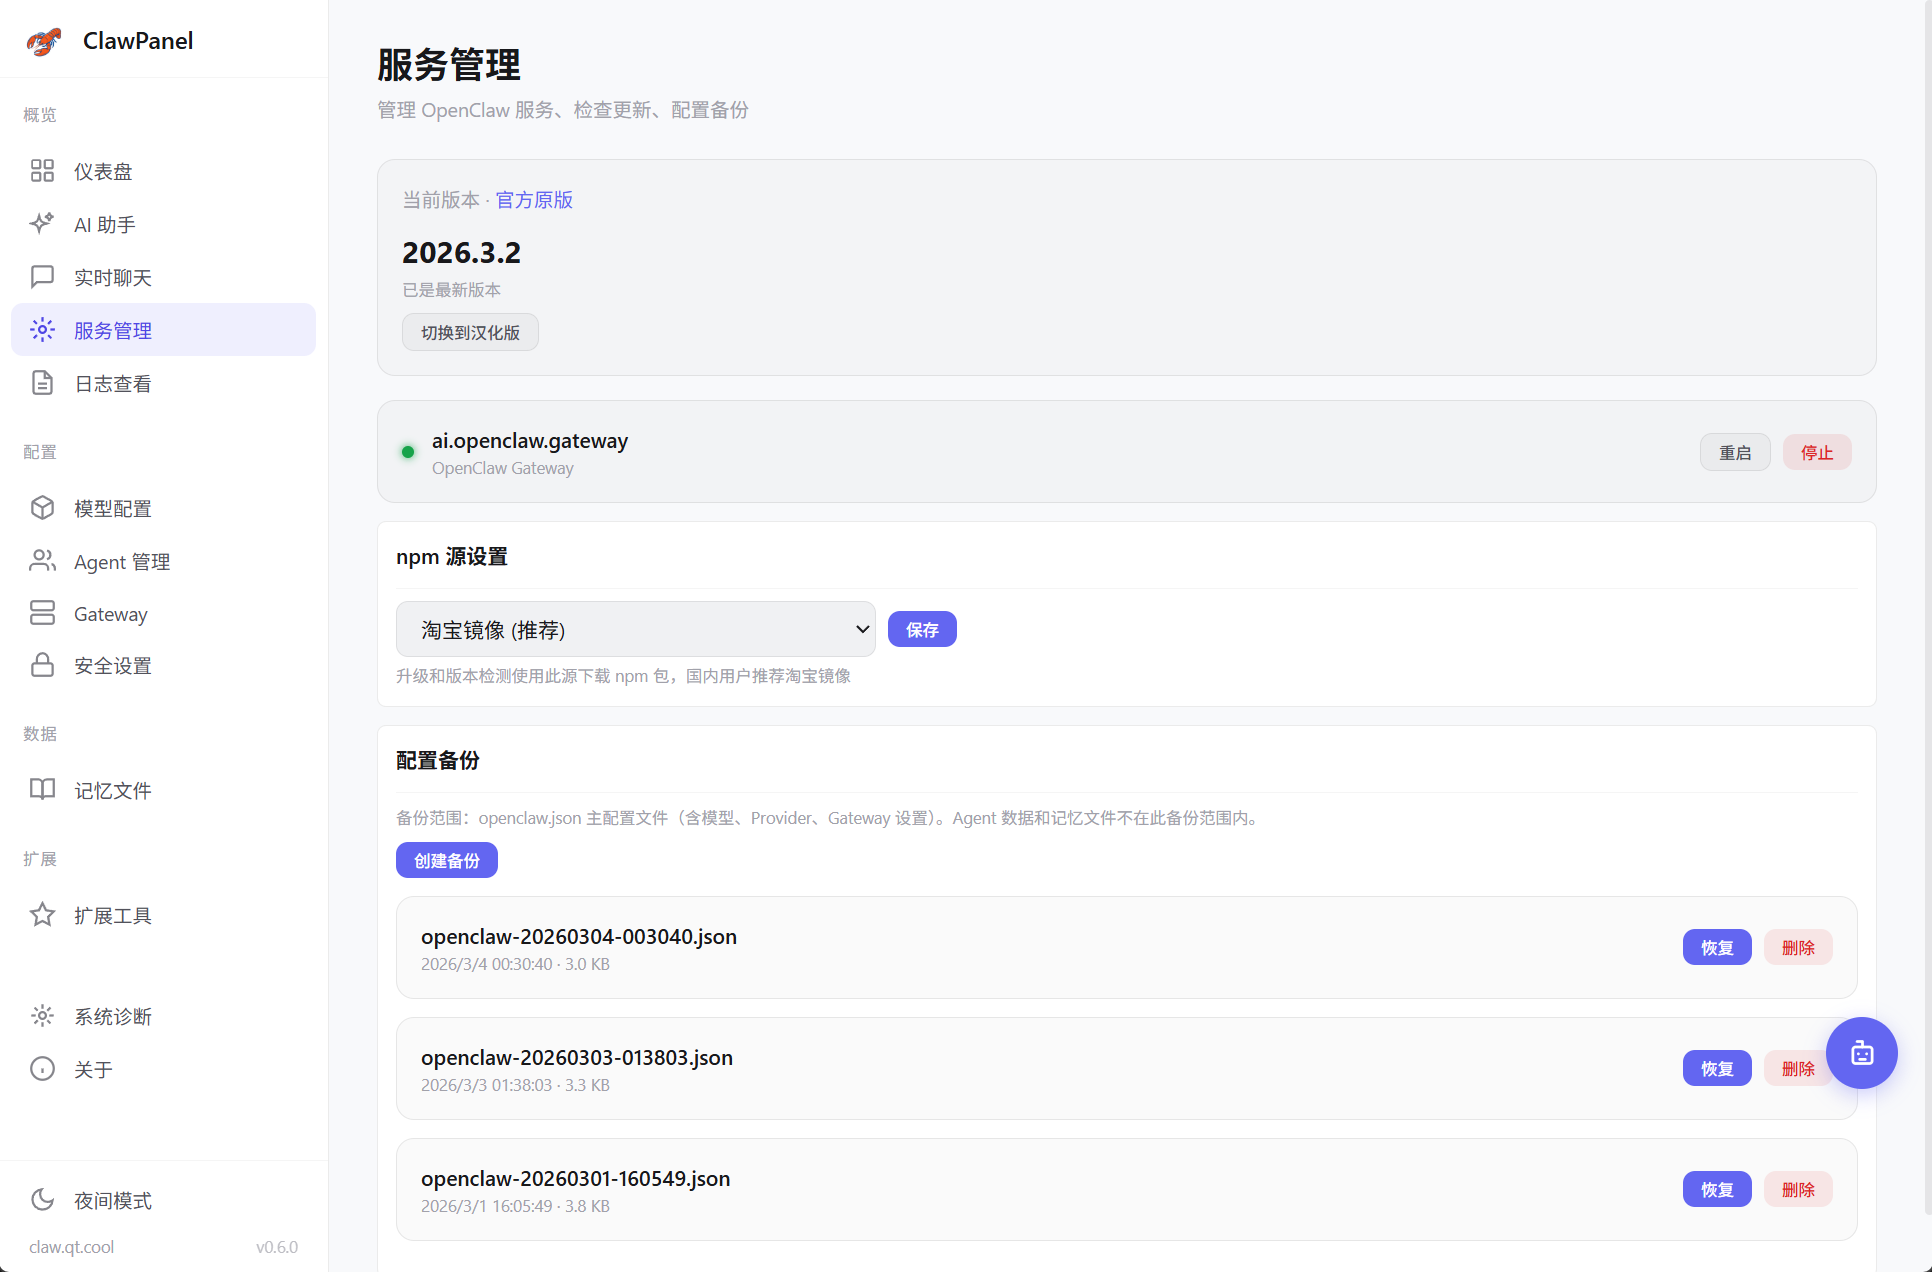
Task: Click file name openclaw-20260303-013803.json
Action: click(x=577, y=1057)
